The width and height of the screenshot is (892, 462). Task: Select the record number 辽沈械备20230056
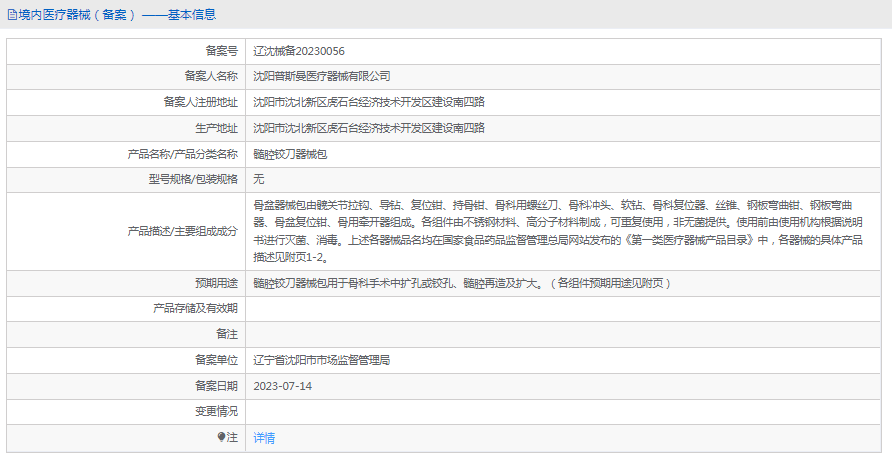coord(299,51)
